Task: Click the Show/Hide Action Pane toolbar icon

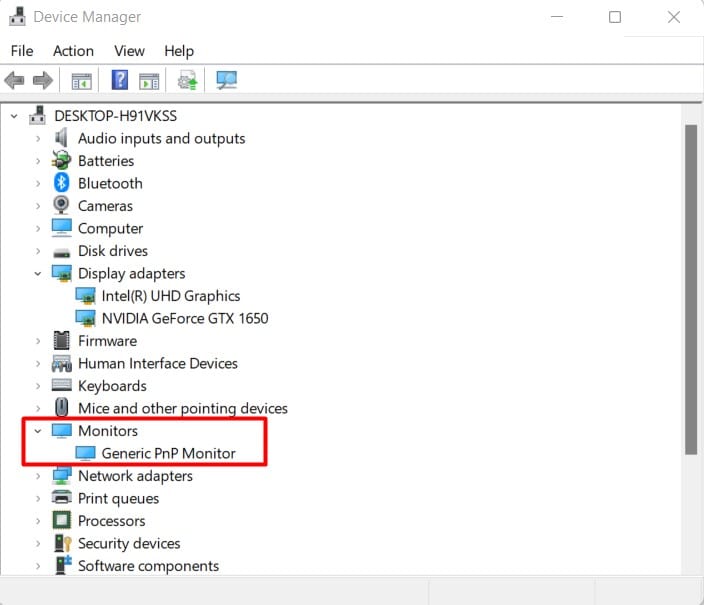Action: [x=149, y=81]
